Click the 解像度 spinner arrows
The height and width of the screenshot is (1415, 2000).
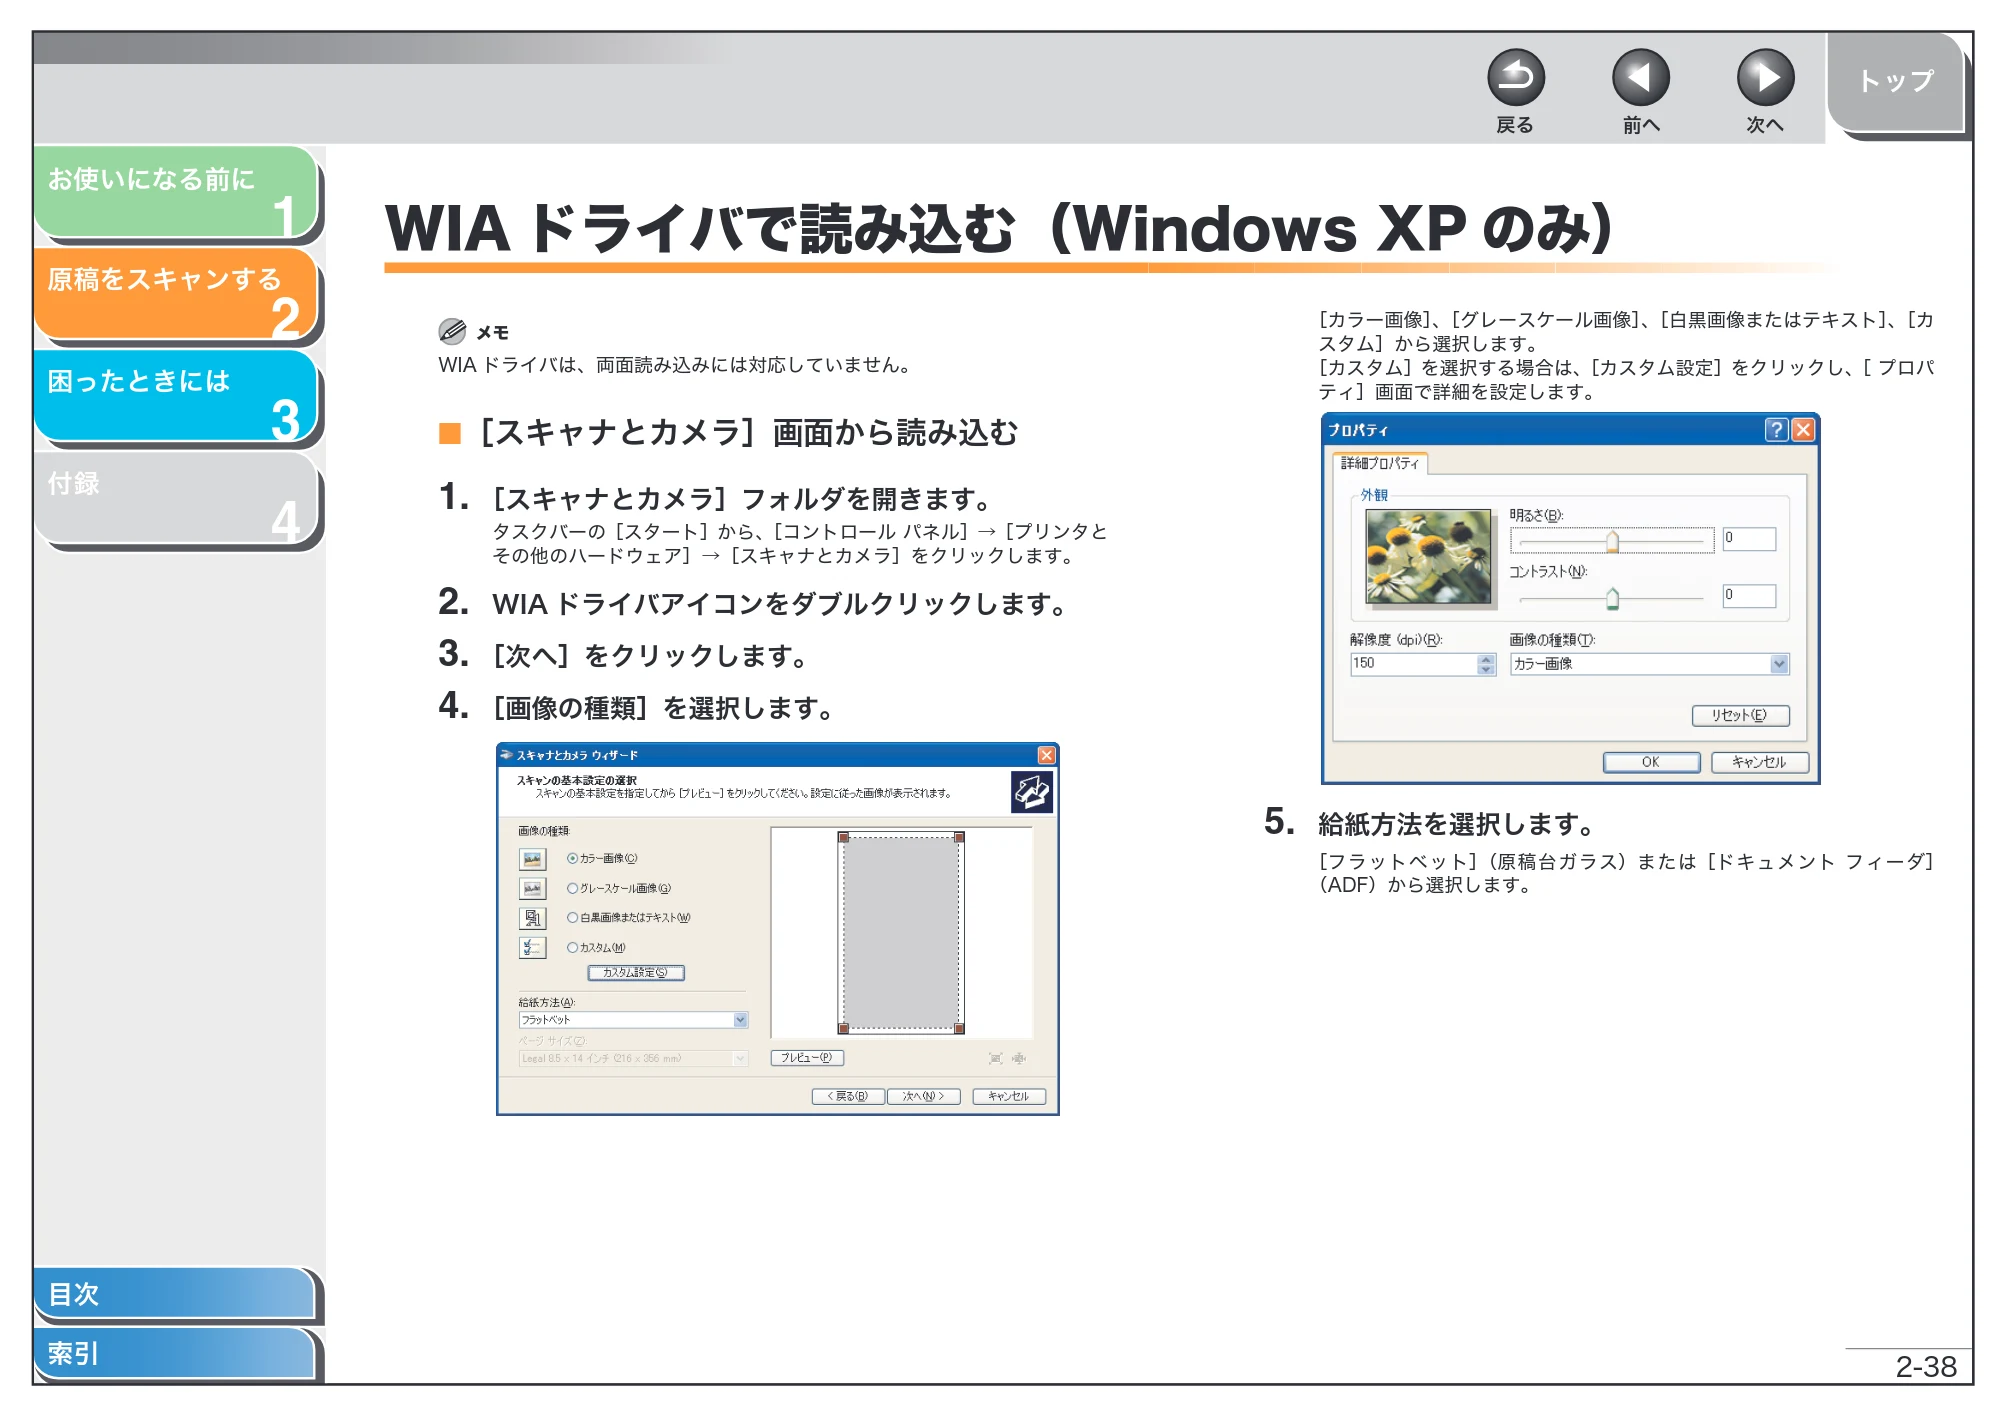(x=1486, y=664)
